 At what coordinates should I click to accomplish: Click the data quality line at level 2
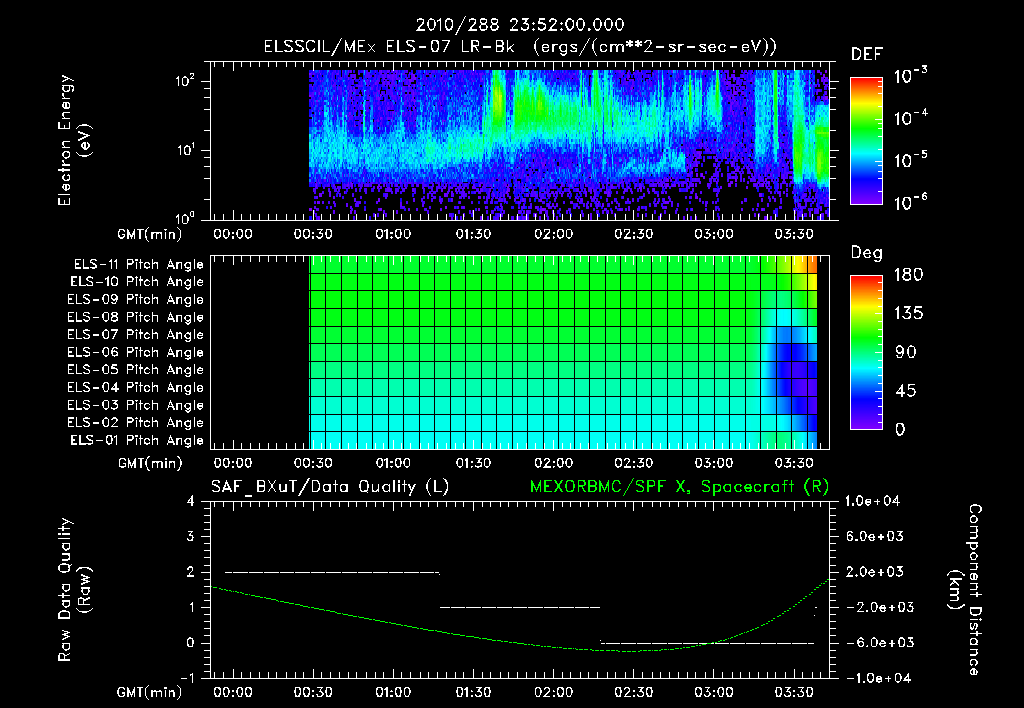(x=332, y=573)
